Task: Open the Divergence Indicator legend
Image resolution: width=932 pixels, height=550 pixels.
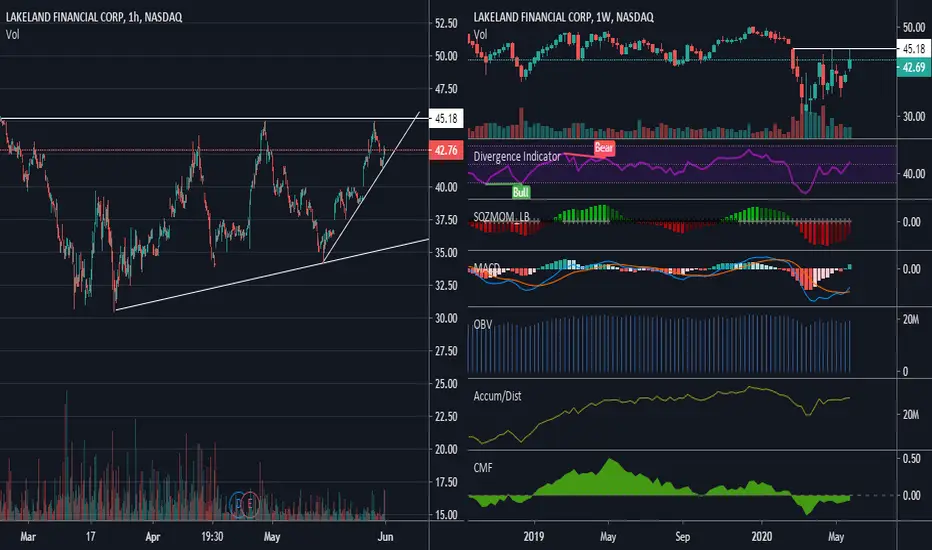Action: (517, 156)
